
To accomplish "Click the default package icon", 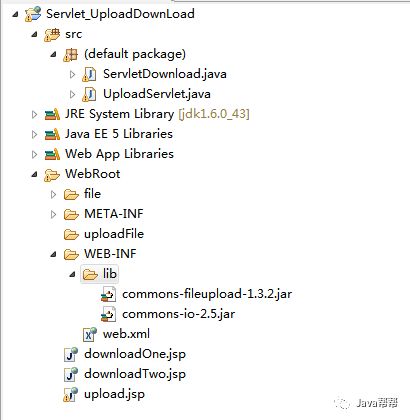I will coord(71,54).
